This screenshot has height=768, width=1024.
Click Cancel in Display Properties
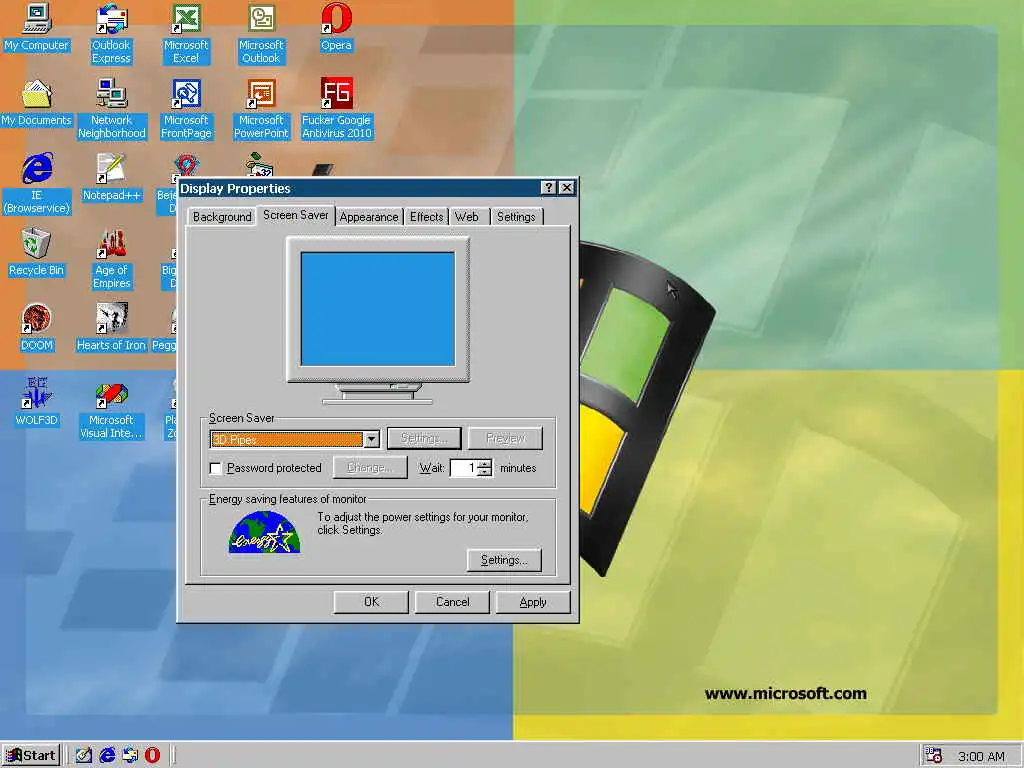[452, 602]
